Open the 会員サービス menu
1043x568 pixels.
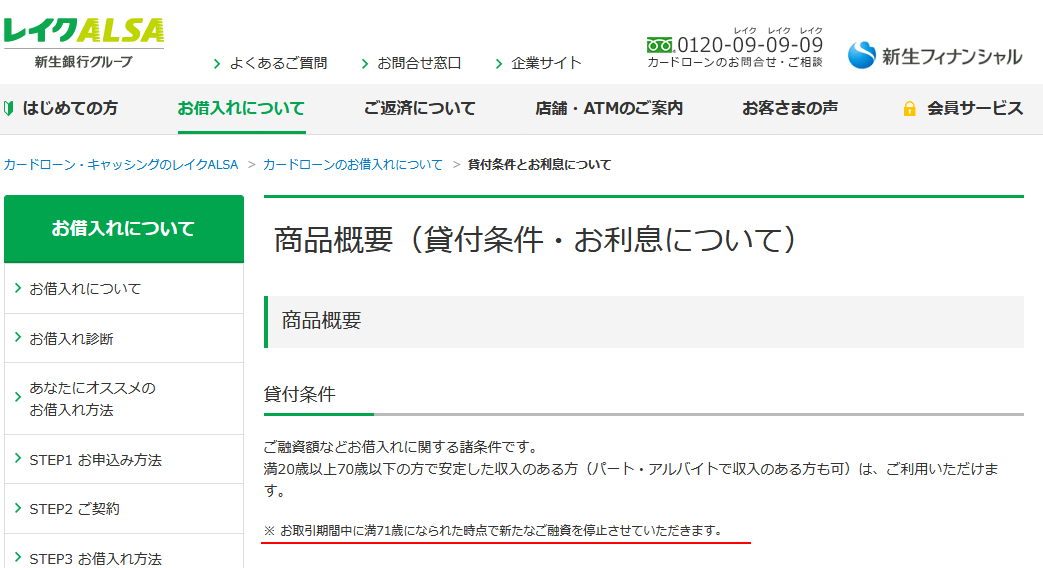975,108
